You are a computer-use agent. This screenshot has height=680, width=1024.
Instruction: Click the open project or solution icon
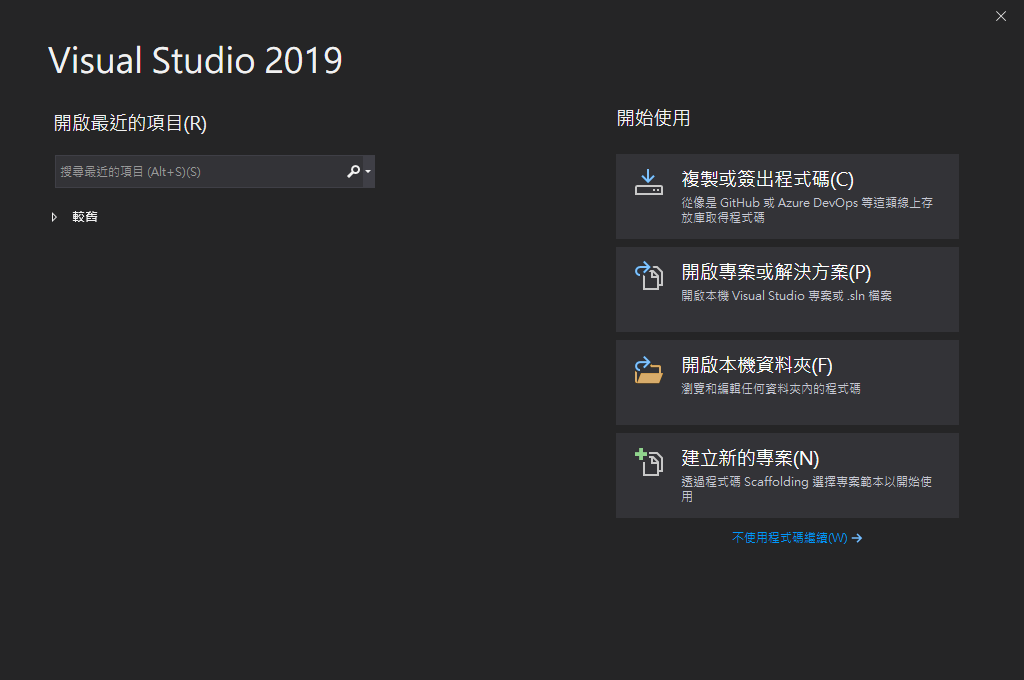coord(648,276)
